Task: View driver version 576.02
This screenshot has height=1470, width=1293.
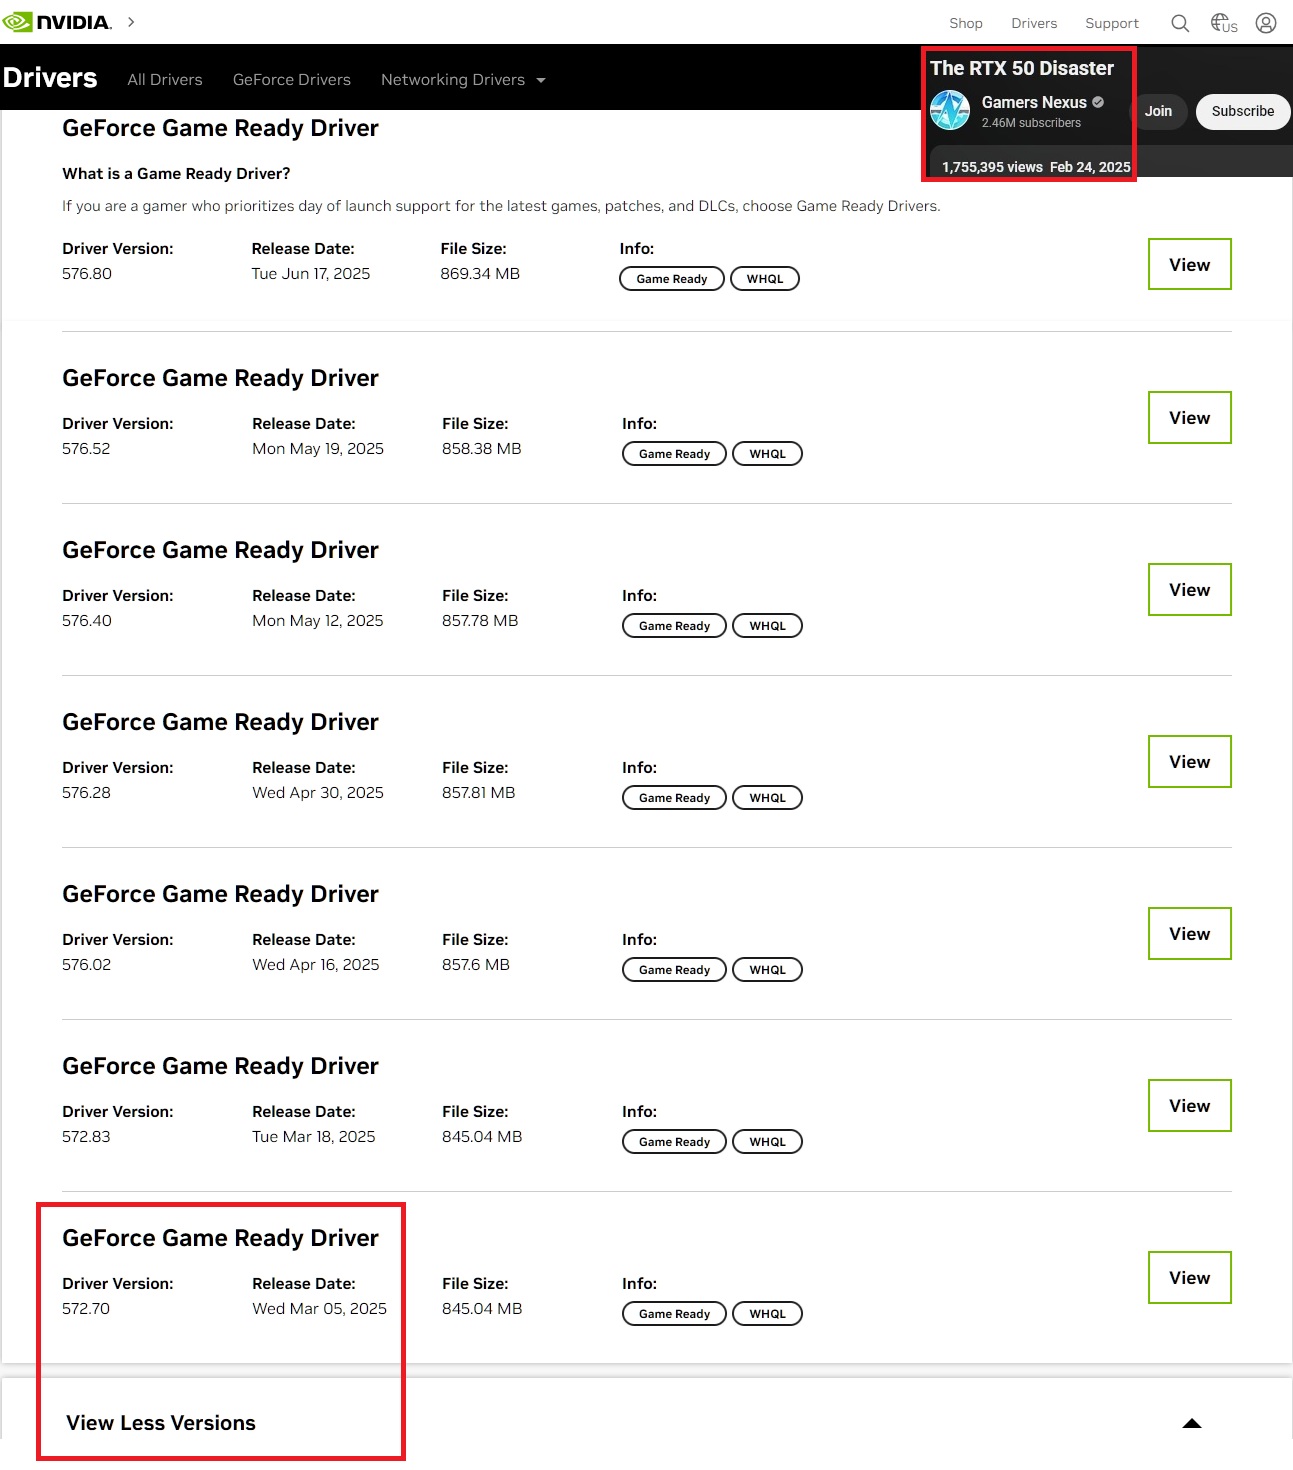Action: point(1190,933)
